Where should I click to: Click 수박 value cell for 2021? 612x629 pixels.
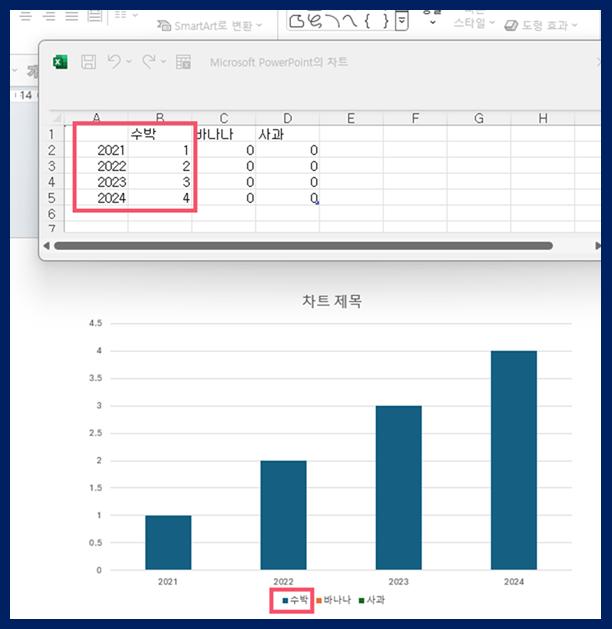pos(160,150)
